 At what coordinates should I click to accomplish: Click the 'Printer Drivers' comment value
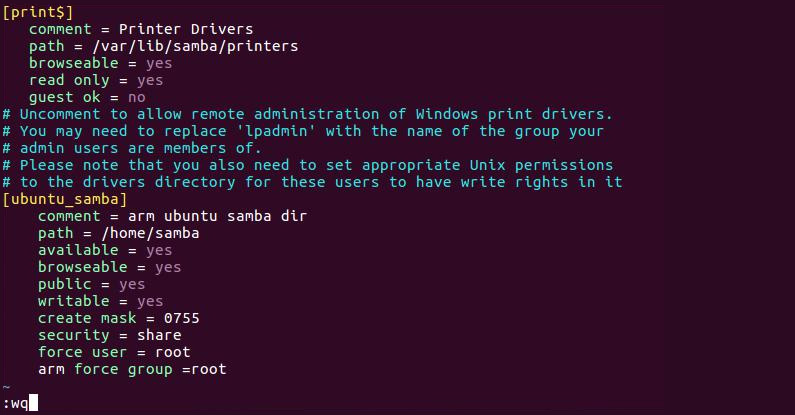[186, 29]
